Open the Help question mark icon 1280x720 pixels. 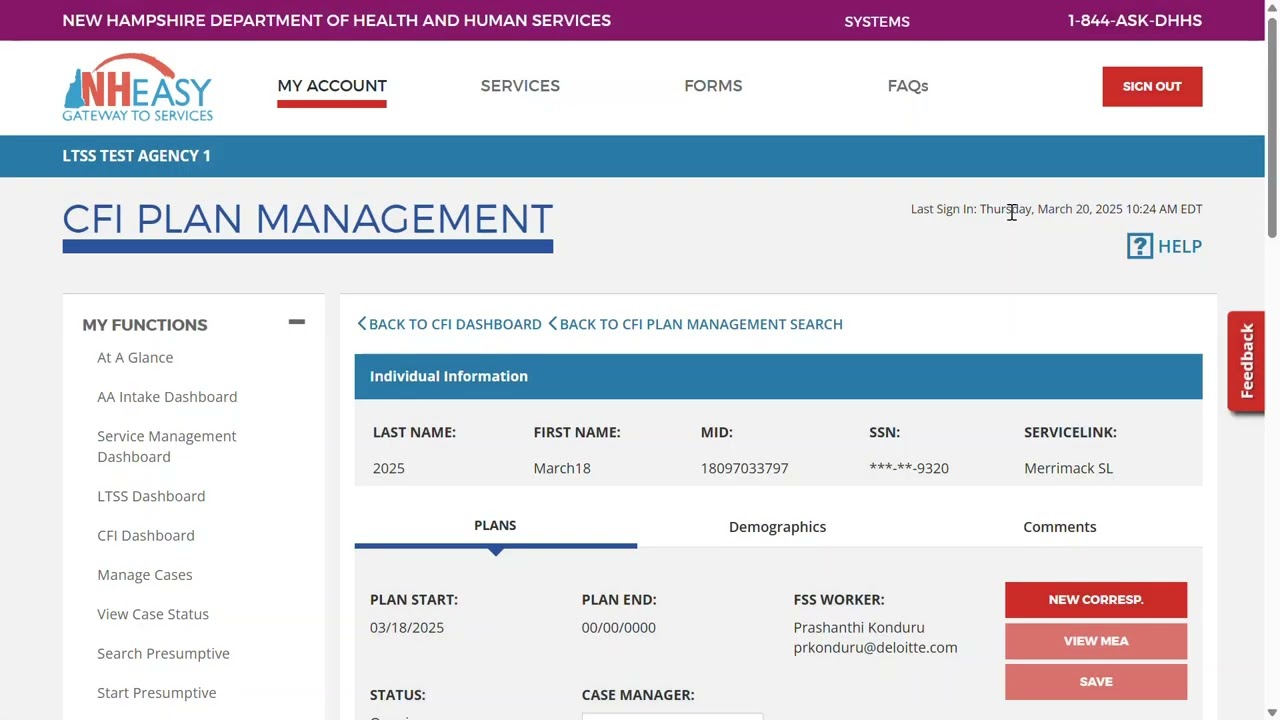point(1140,246)
